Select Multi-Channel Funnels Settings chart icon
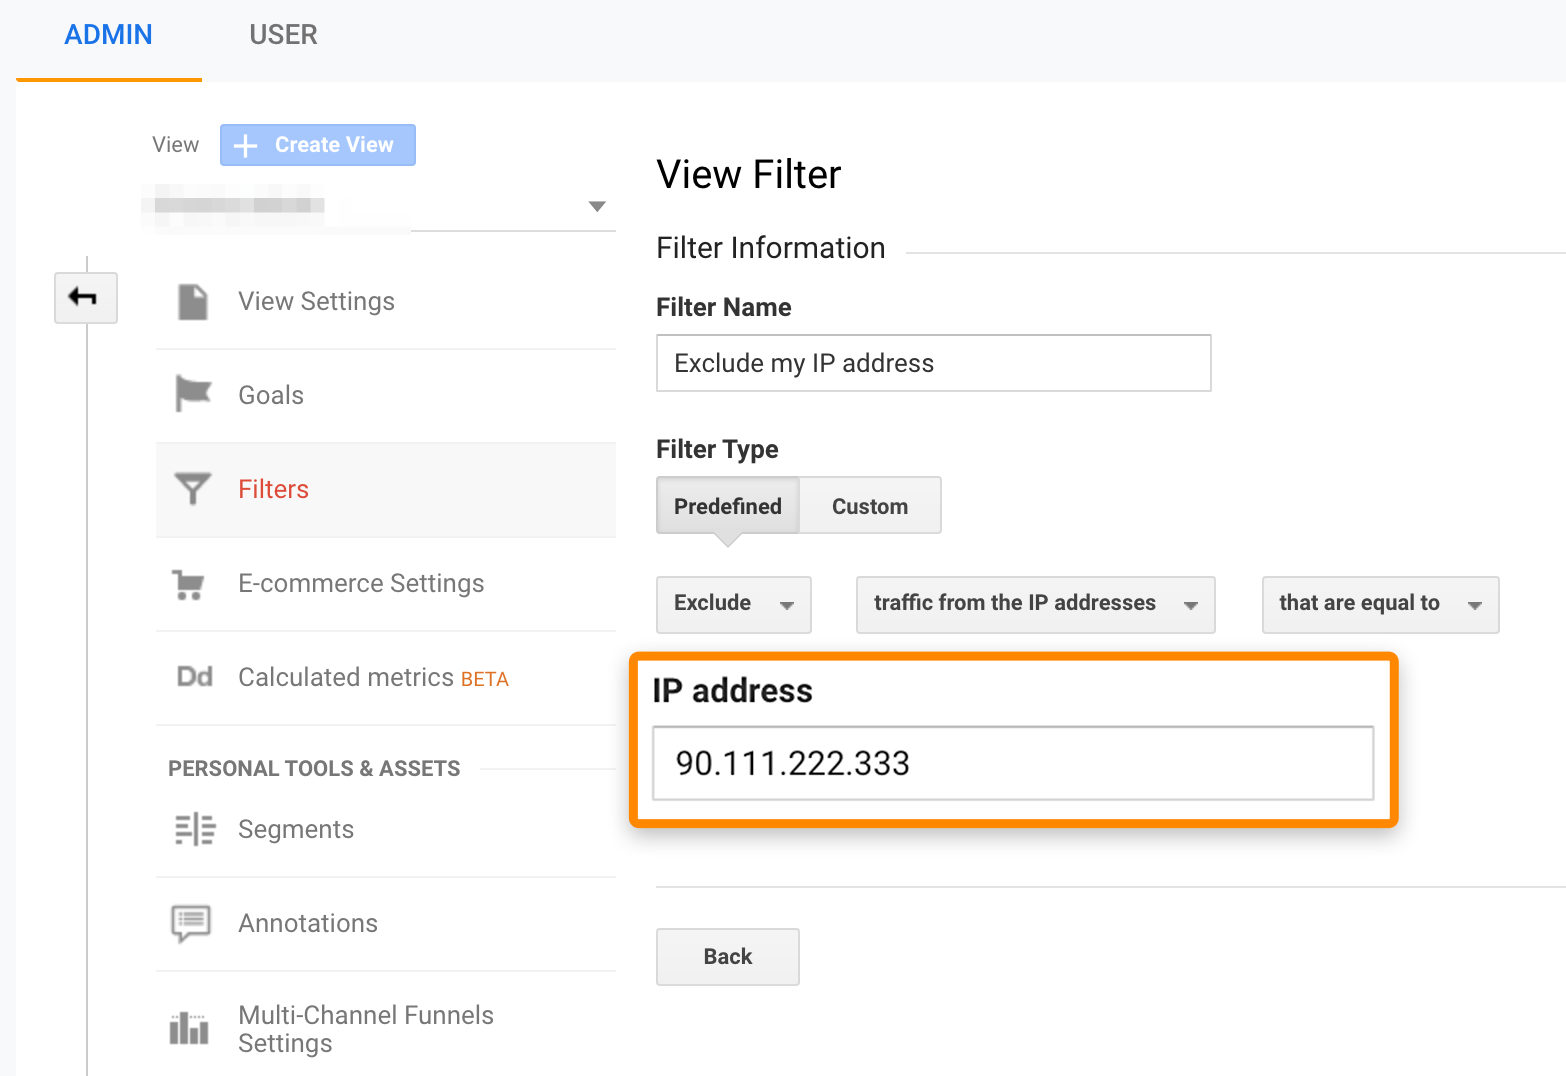This screenshot has height=1076, width=1566. pyautogui.click(x=189, y=1028)
